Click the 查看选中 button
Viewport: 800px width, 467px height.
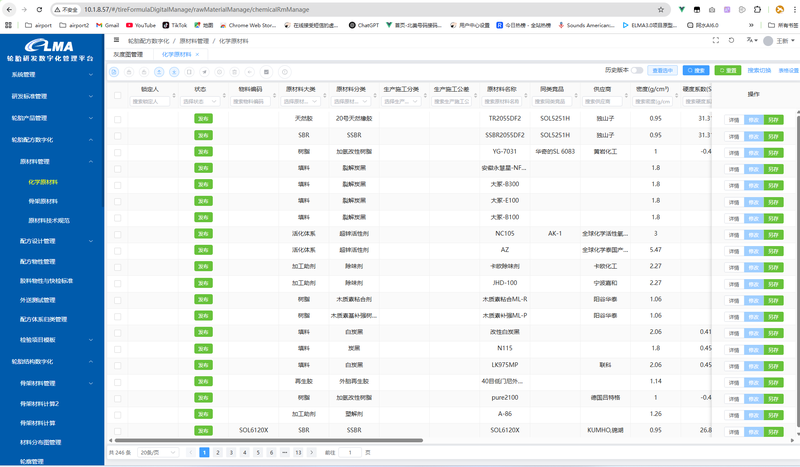662,70
